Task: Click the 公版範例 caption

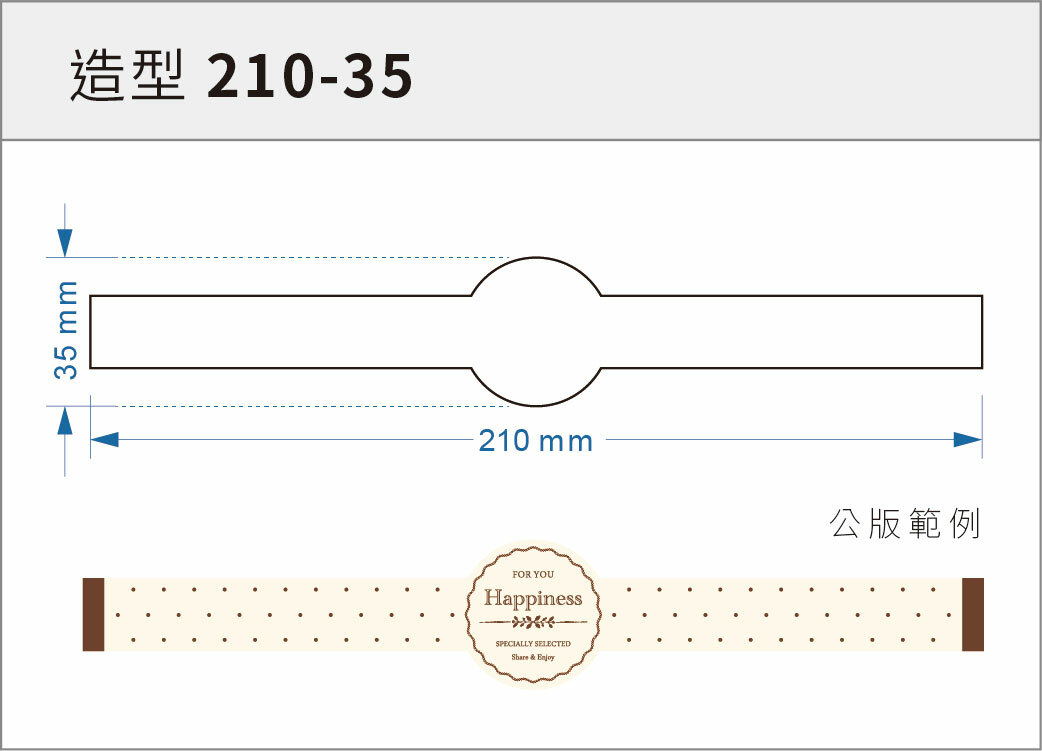Action: coord(904,524)
